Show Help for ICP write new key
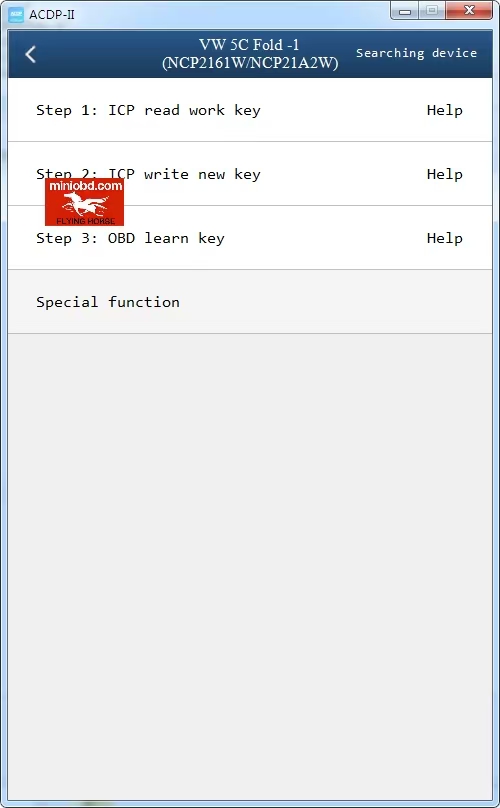Screen dimensions: 500x808 (x=444, y=174)
